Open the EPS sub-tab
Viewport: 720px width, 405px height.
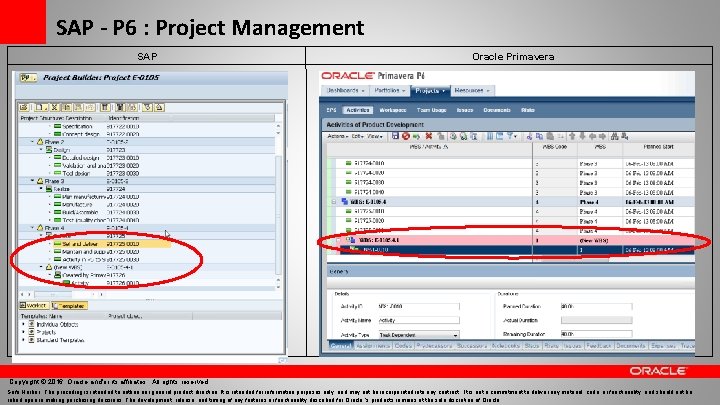pyautogui.click(x=332, y=110)
